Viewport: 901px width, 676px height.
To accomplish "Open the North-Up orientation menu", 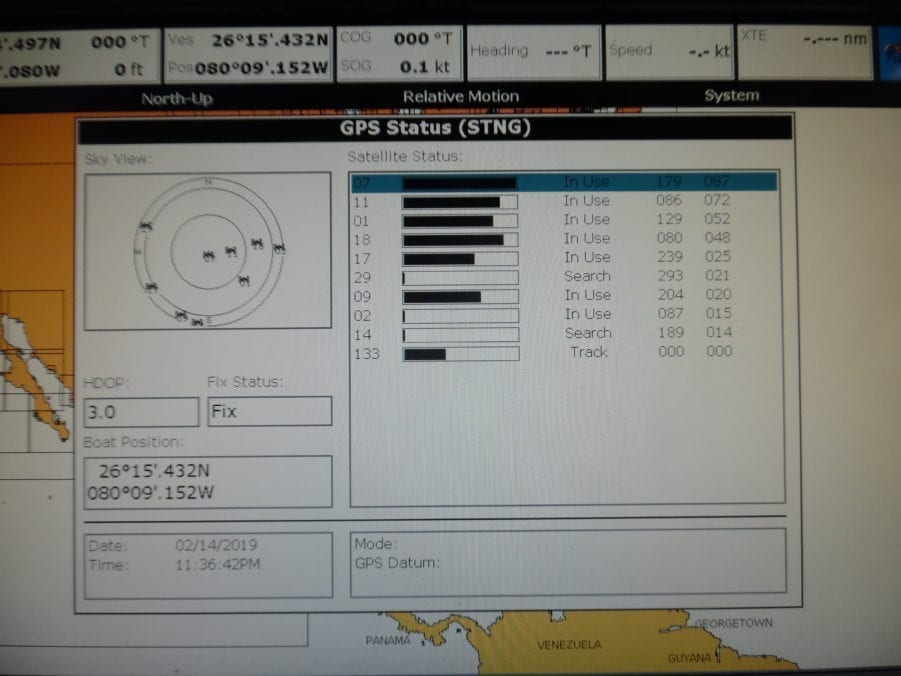I will point(177,99).
